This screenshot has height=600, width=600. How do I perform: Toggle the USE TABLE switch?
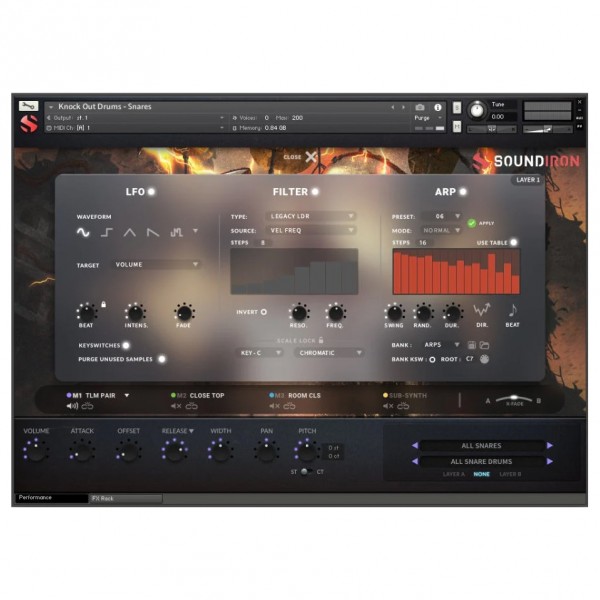[x=514, y=242]
